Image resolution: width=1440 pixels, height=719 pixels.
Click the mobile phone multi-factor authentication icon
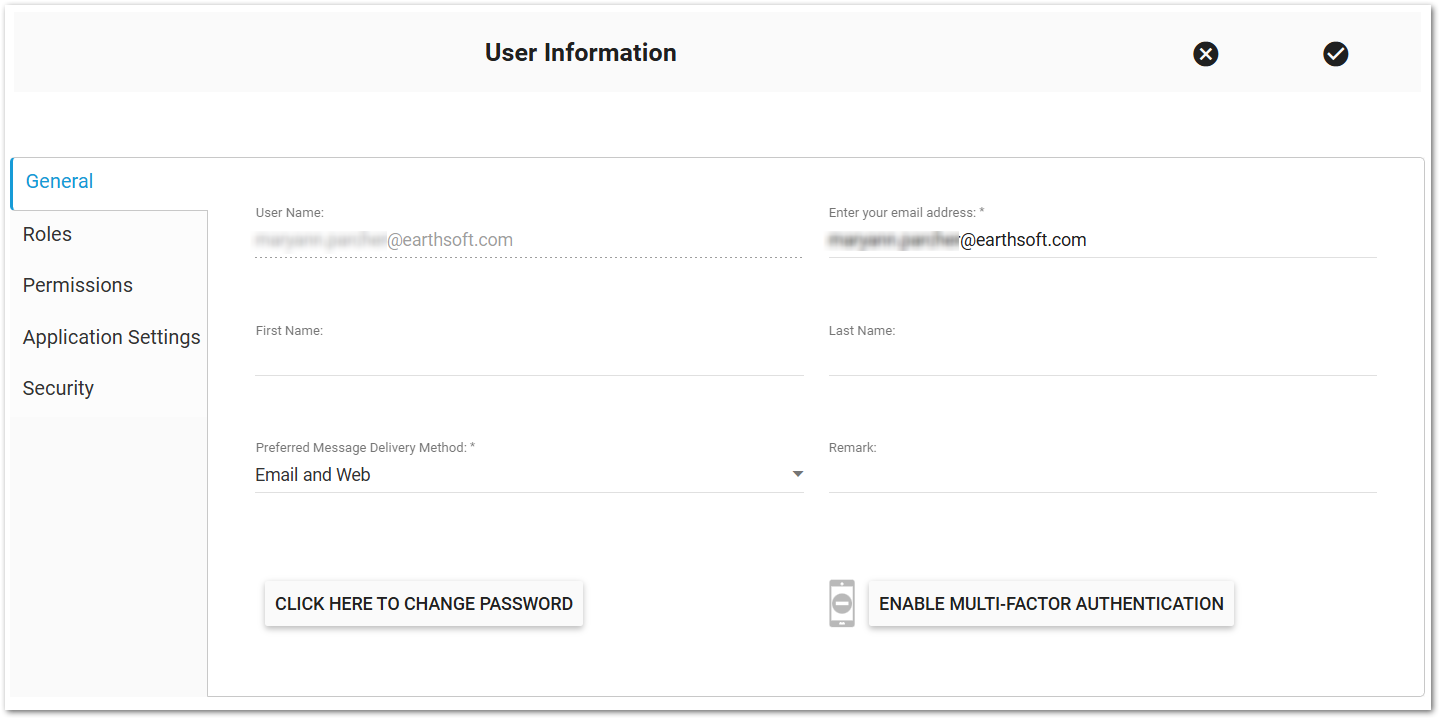coord(841,604)
